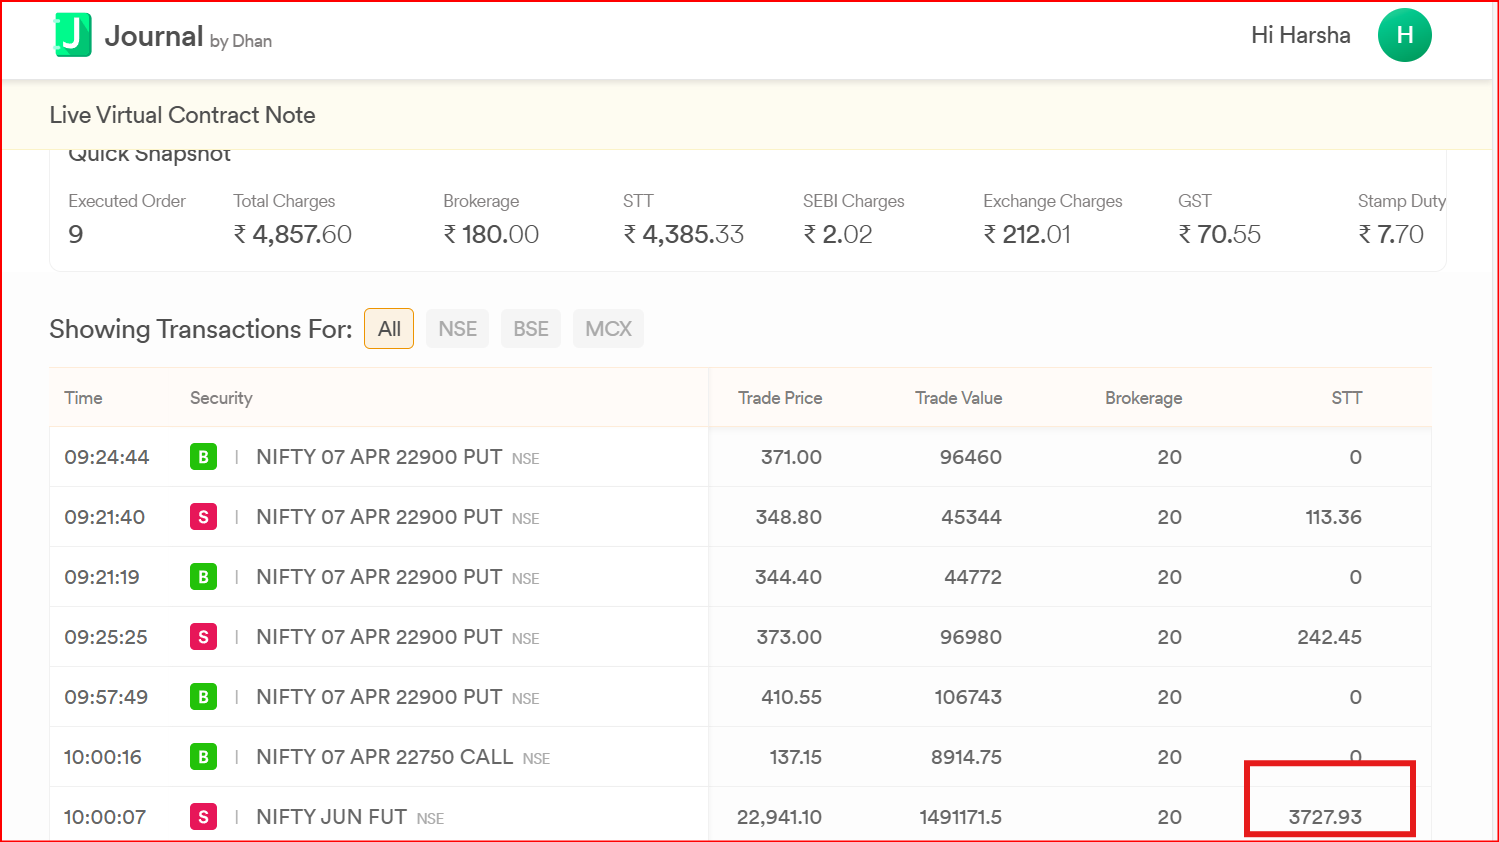Click the Buy badge on 09:24:44 trade
The height and width of the screenshot is (842, 1499).
coord(203,457)
